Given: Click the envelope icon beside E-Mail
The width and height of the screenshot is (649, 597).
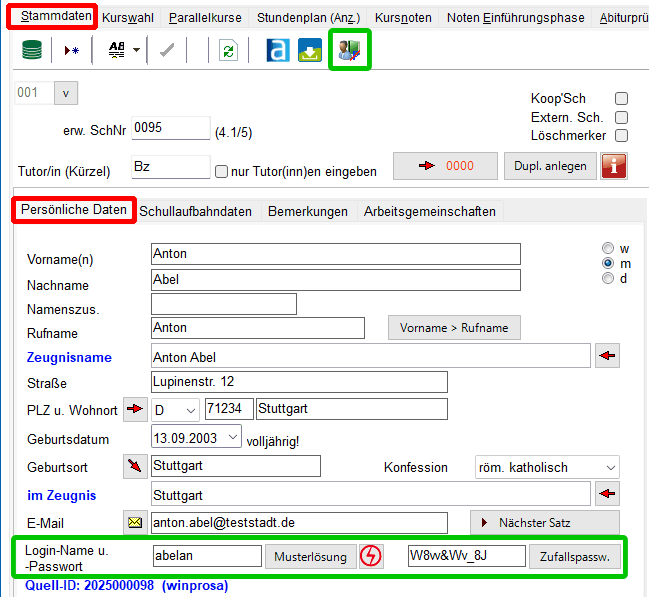Looking at the screenshot, I should [x=134, y=522].
